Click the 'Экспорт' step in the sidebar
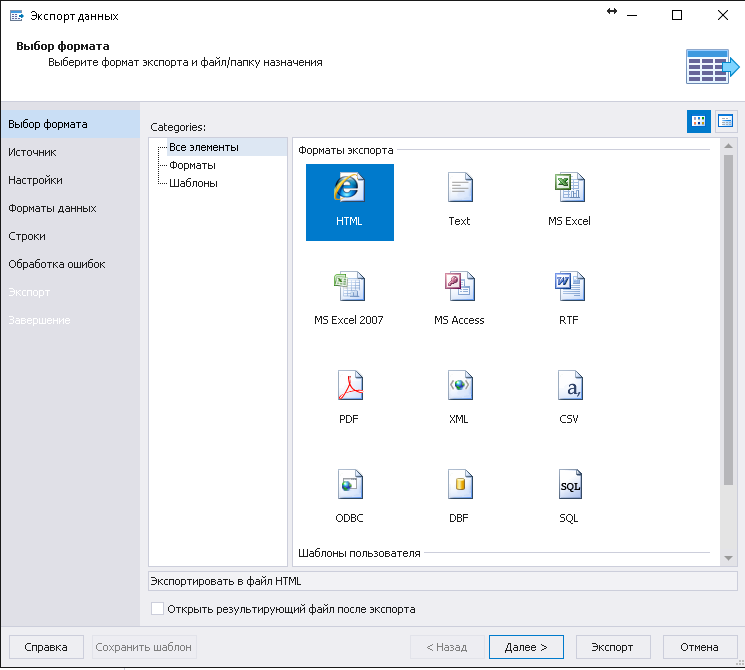The image size is (745, 670). click(x=70, y=292)
